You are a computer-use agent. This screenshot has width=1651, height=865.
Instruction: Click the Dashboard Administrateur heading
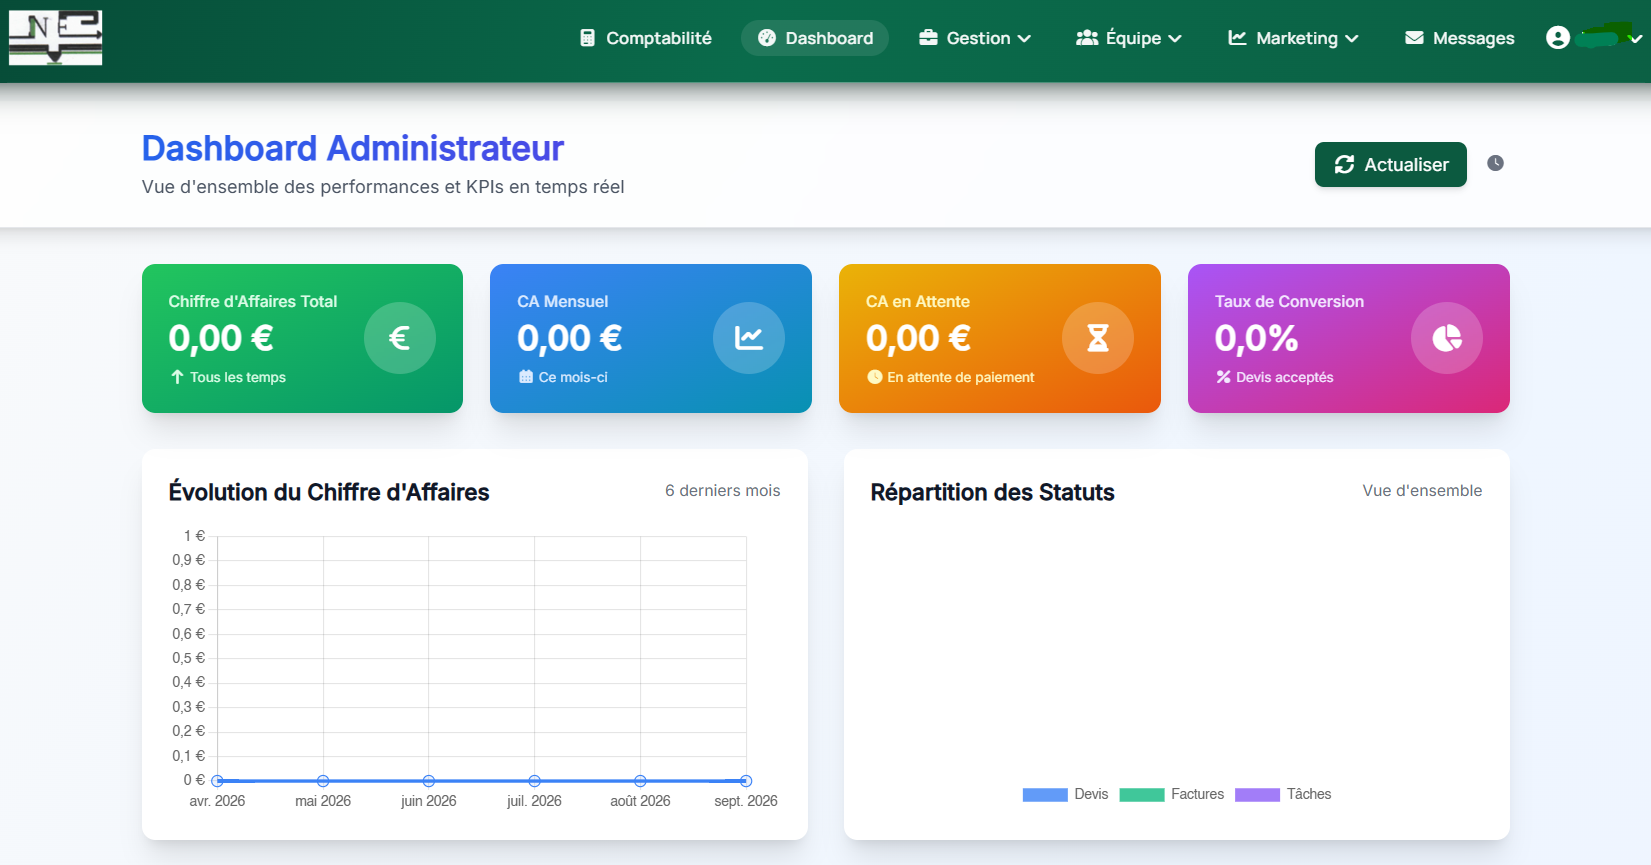pos(353,148)
